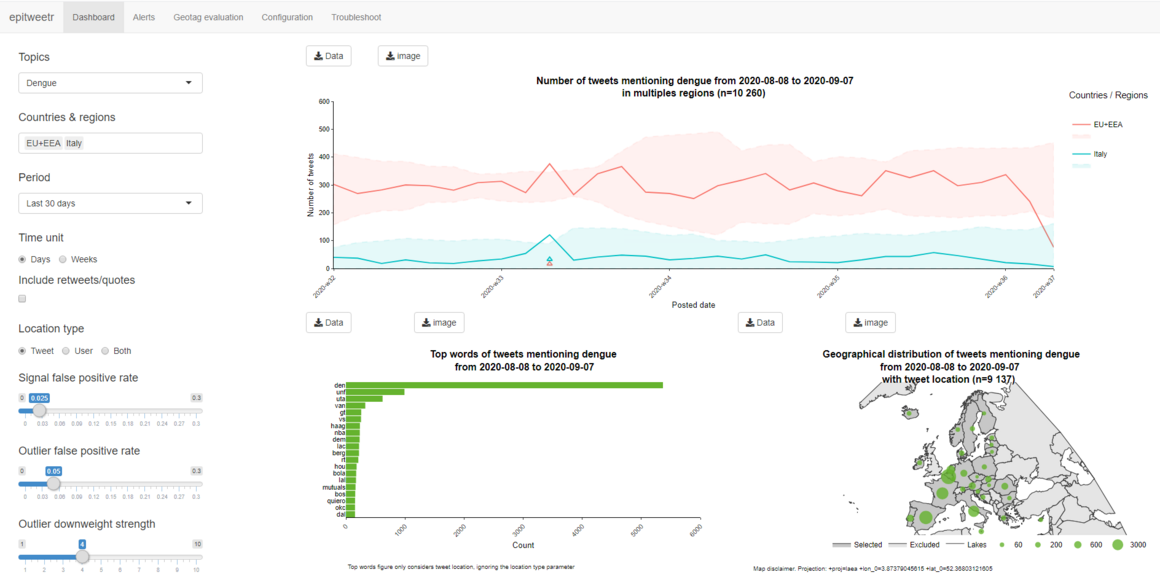This screenshot has height=583, width=1160.
Task: Select Both as location type
Action: [x=105, y=351]
